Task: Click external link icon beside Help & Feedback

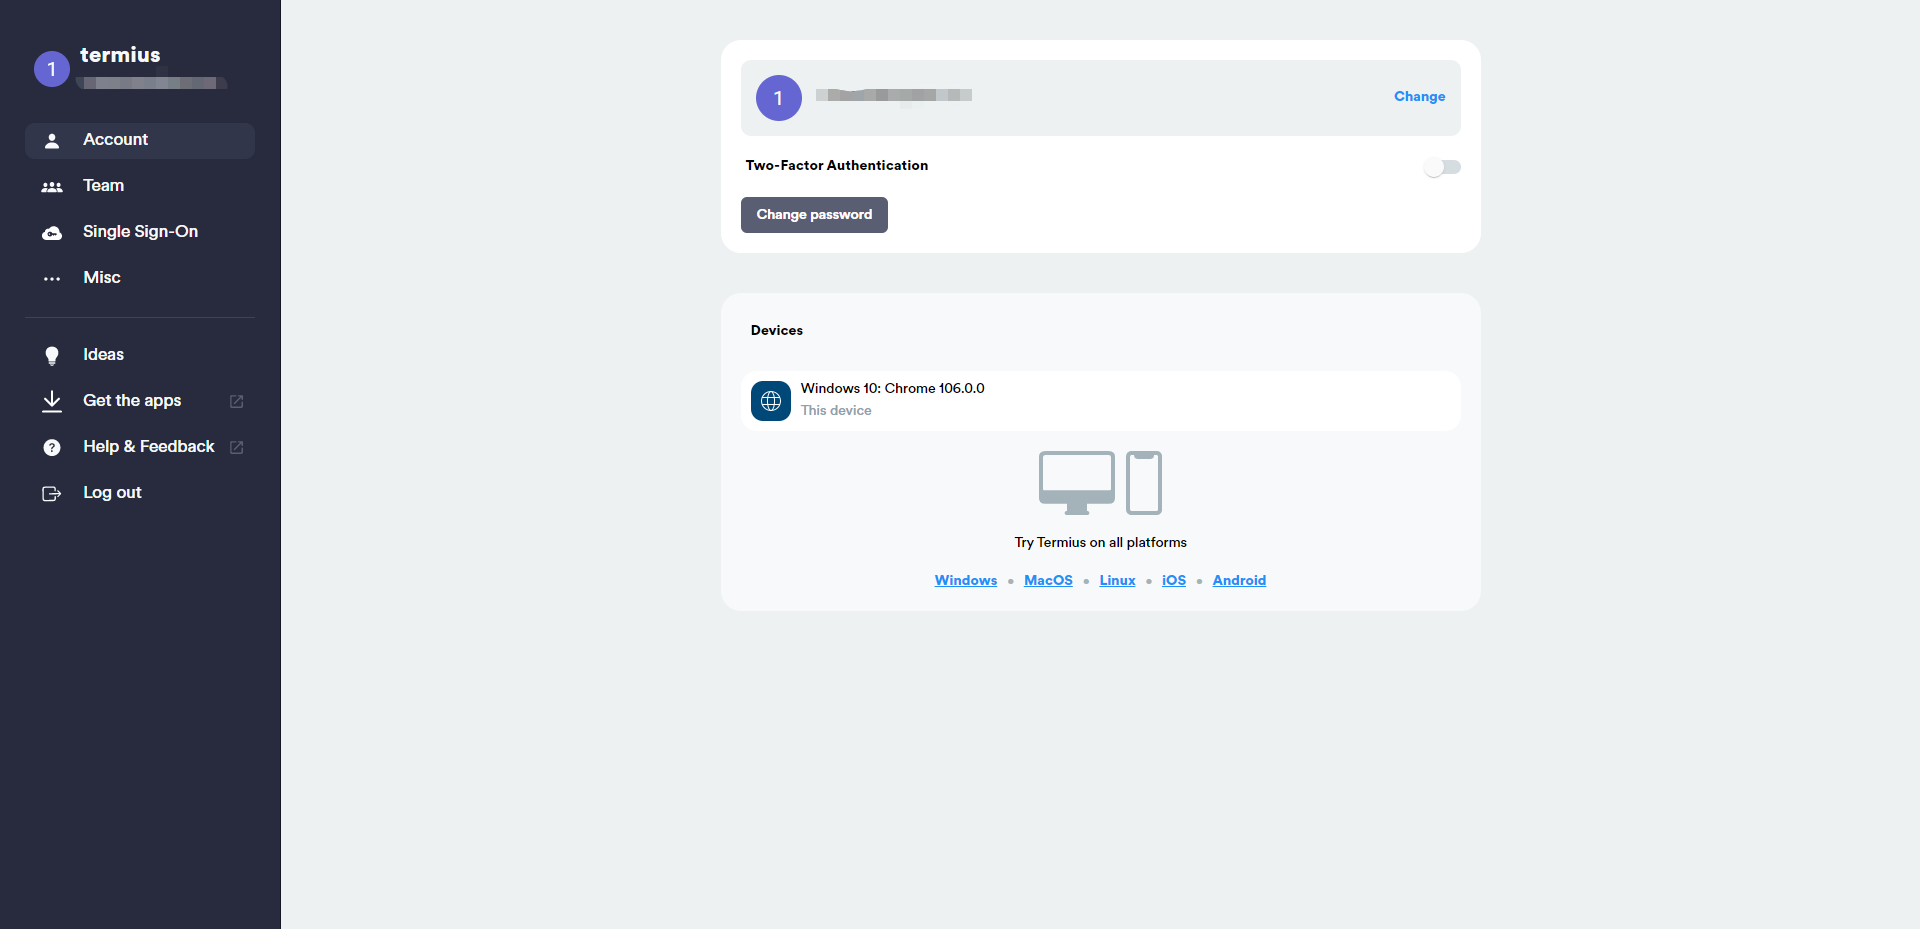Action: 237,448
